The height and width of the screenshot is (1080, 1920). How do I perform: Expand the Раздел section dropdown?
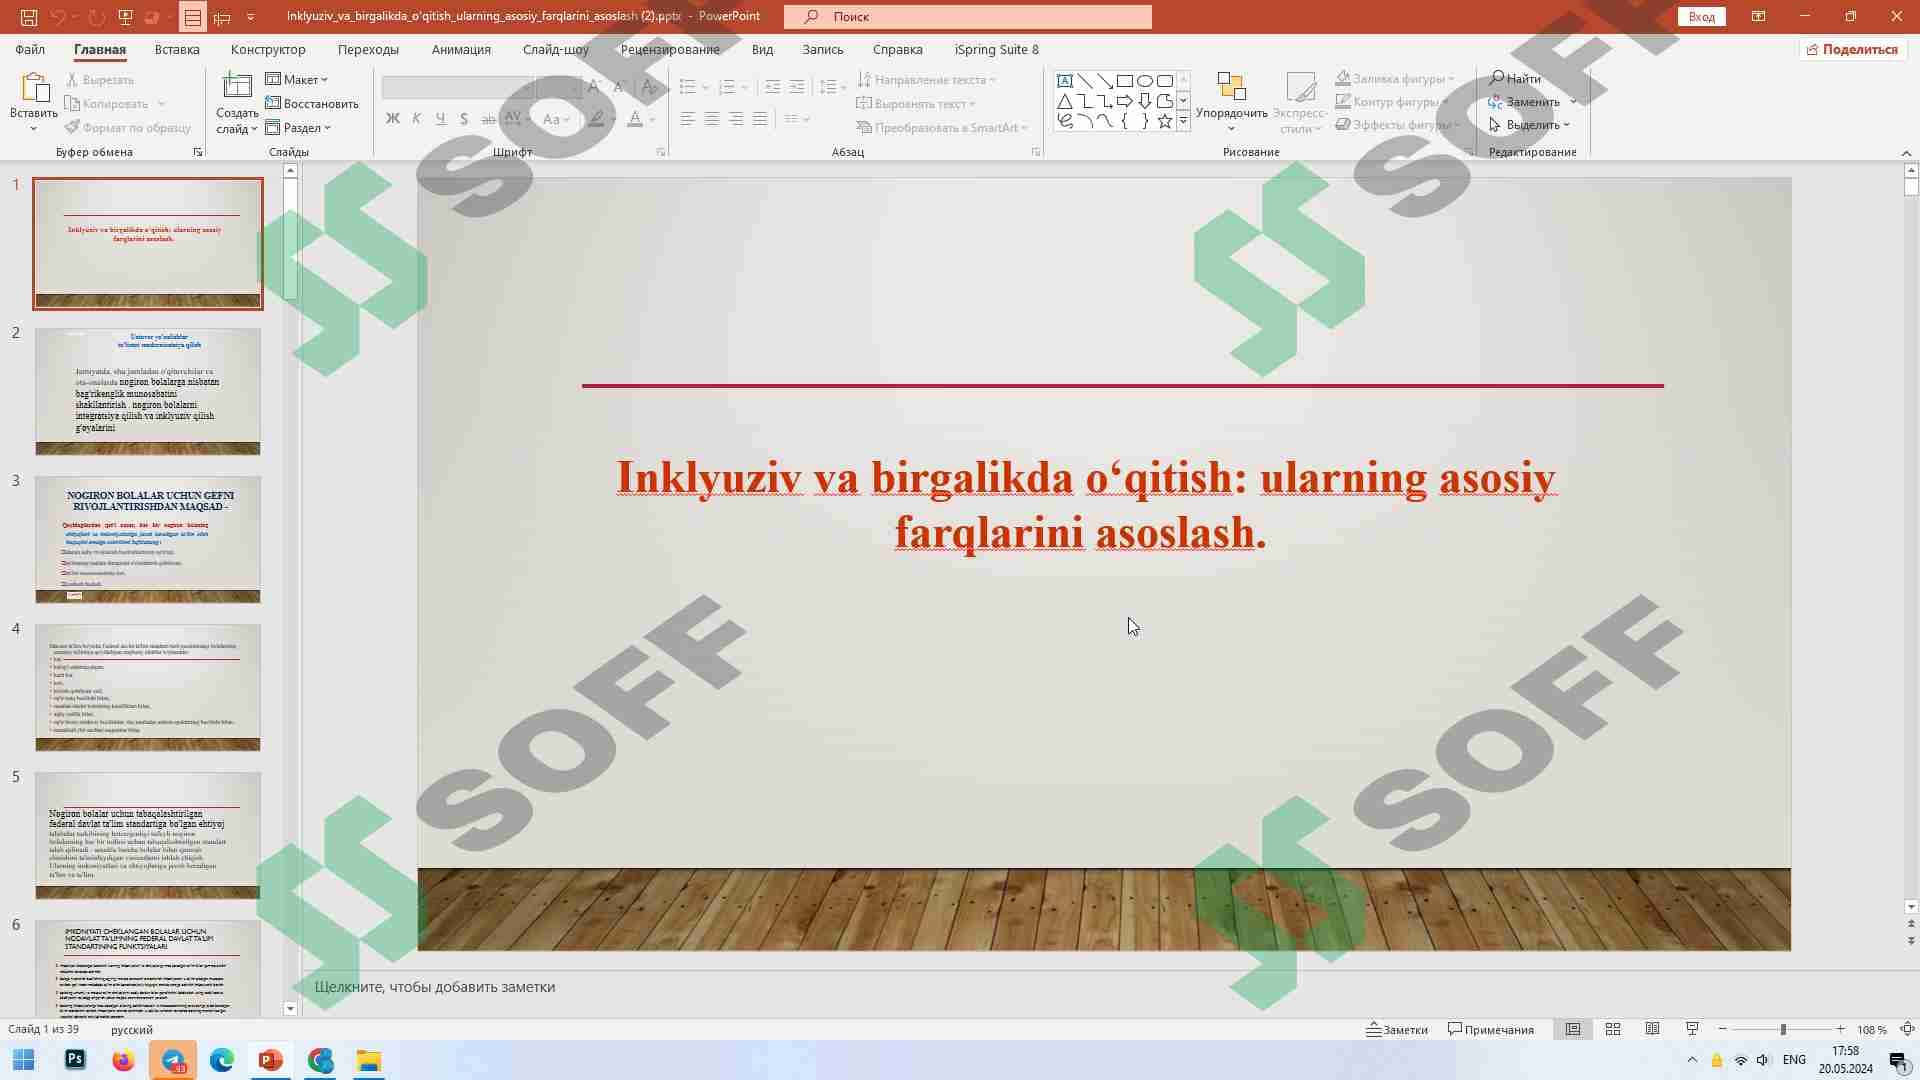pyautogui.click(x=298, y=127)
